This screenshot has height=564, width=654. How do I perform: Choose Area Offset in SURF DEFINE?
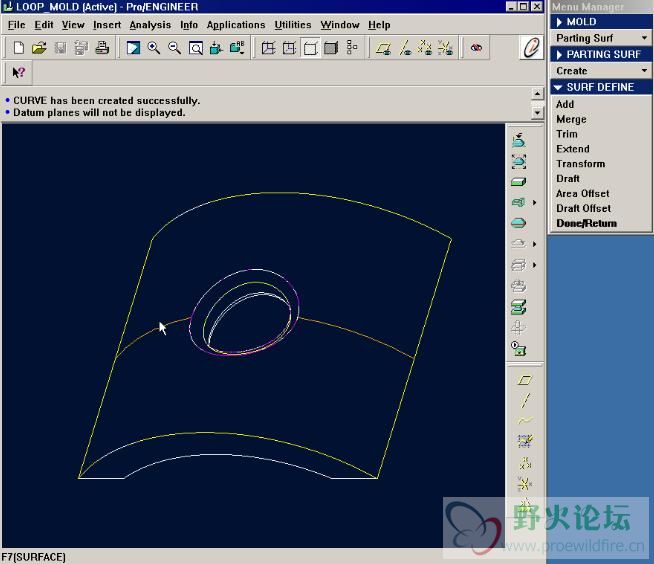(583, 194)
